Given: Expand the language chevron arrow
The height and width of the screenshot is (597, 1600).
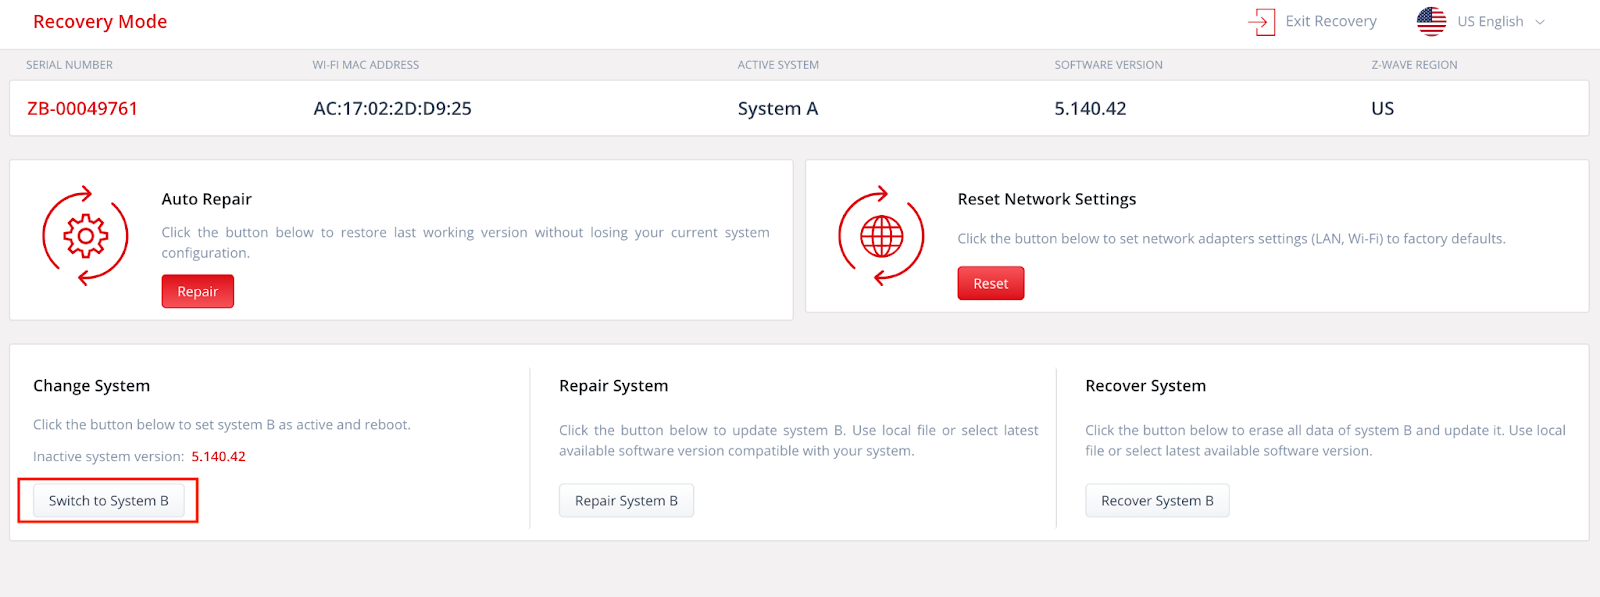Looking at the screenshot, I should (x=1540, y=22).
